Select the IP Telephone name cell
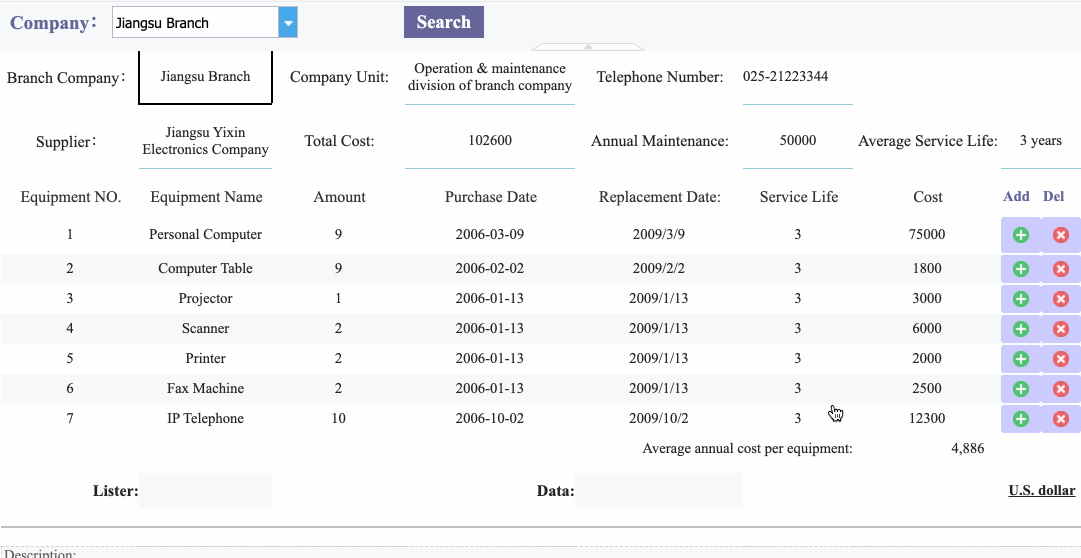The width and height of the screenshot is (1081, 558). [205, 419]
